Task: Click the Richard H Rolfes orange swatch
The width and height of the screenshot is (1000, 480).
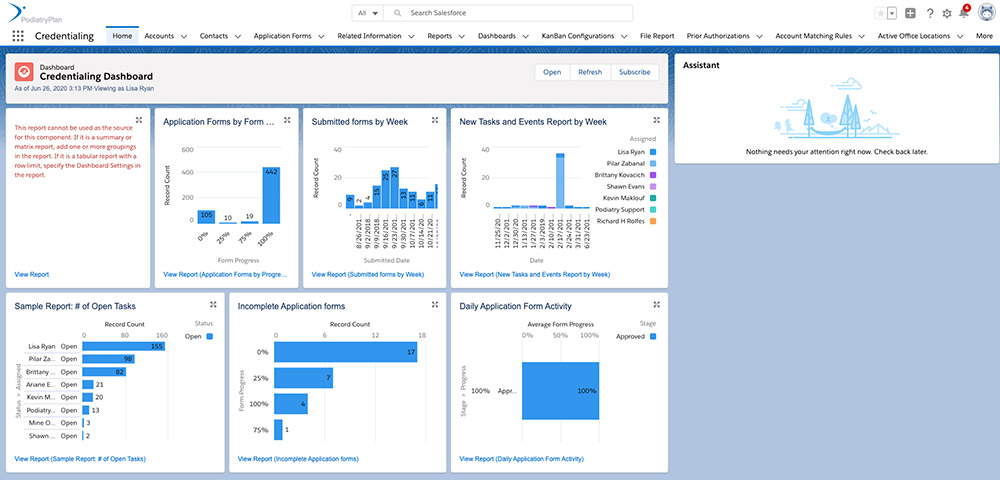Action: (653, 221)
